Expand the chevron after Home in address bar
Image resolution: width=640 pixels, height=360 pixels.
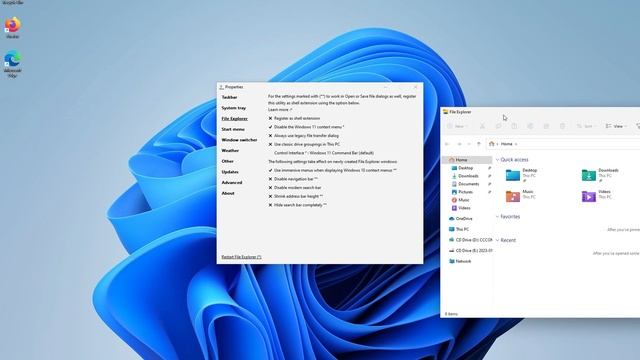[516, 144]
